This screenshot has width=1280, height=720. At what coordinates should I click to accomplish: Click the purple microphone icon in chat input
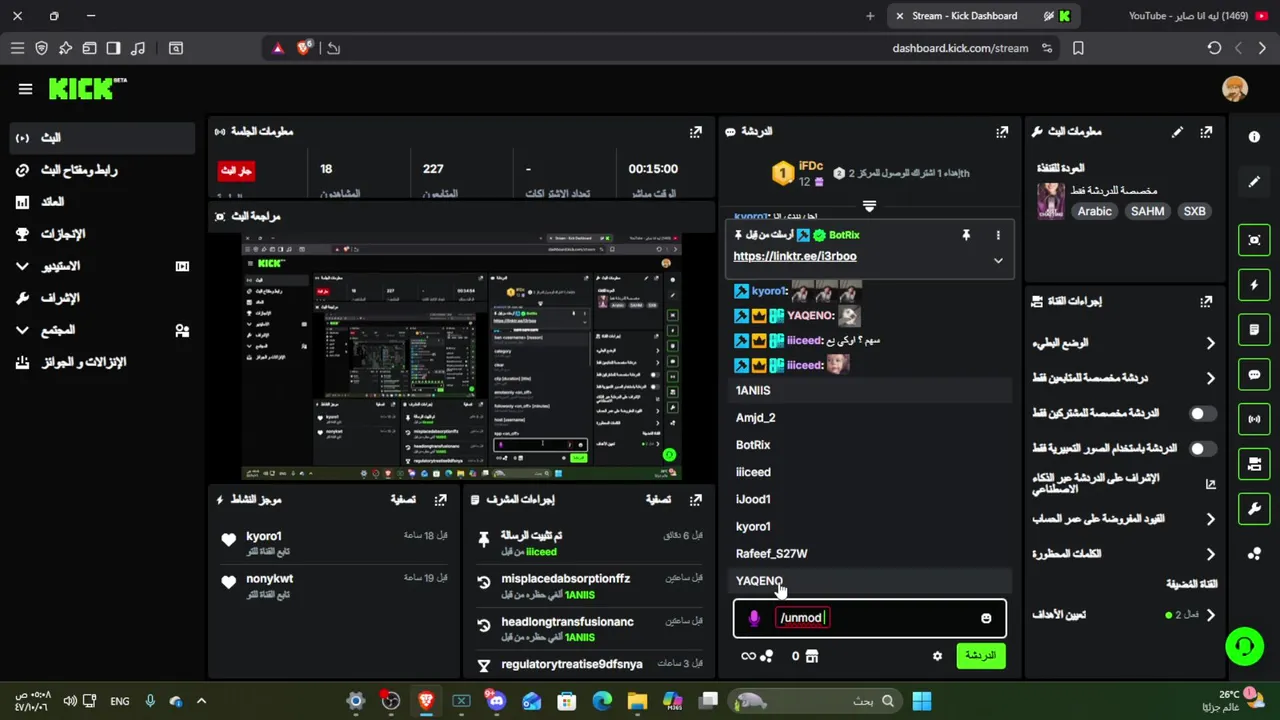point(754,618)
